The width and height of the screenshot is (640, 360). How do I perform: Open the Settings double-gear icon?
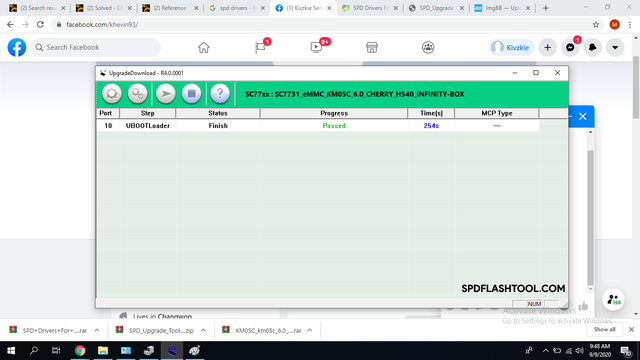pyautogui.click(x=138, y=94)
